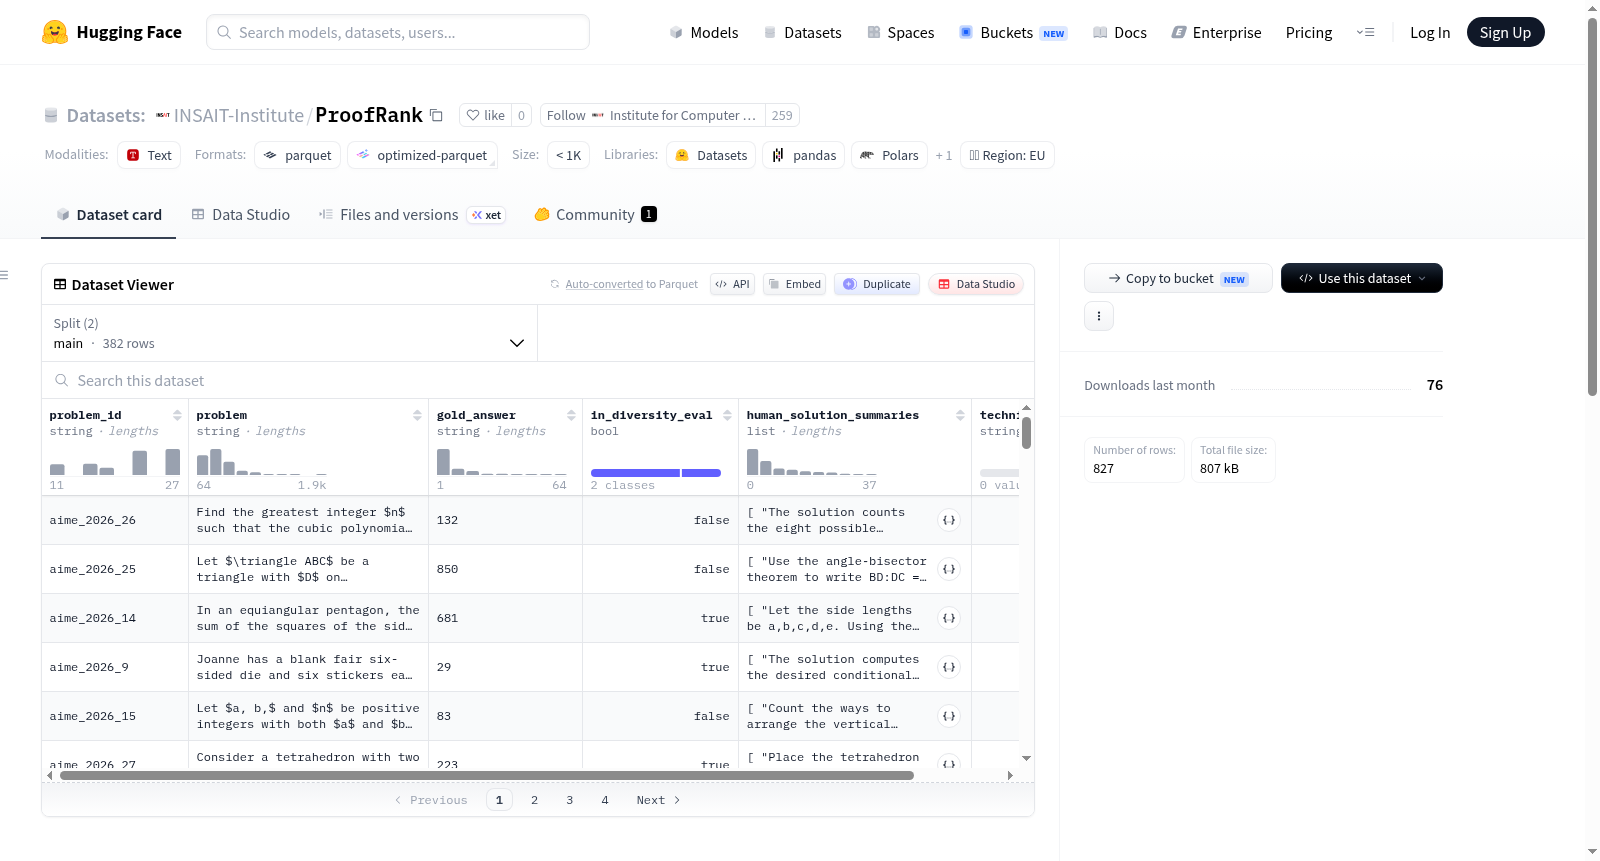Click Next page in pagination
Image resolution: width=1600 pixels, height=861 pixels.
(x=658, y=800)
